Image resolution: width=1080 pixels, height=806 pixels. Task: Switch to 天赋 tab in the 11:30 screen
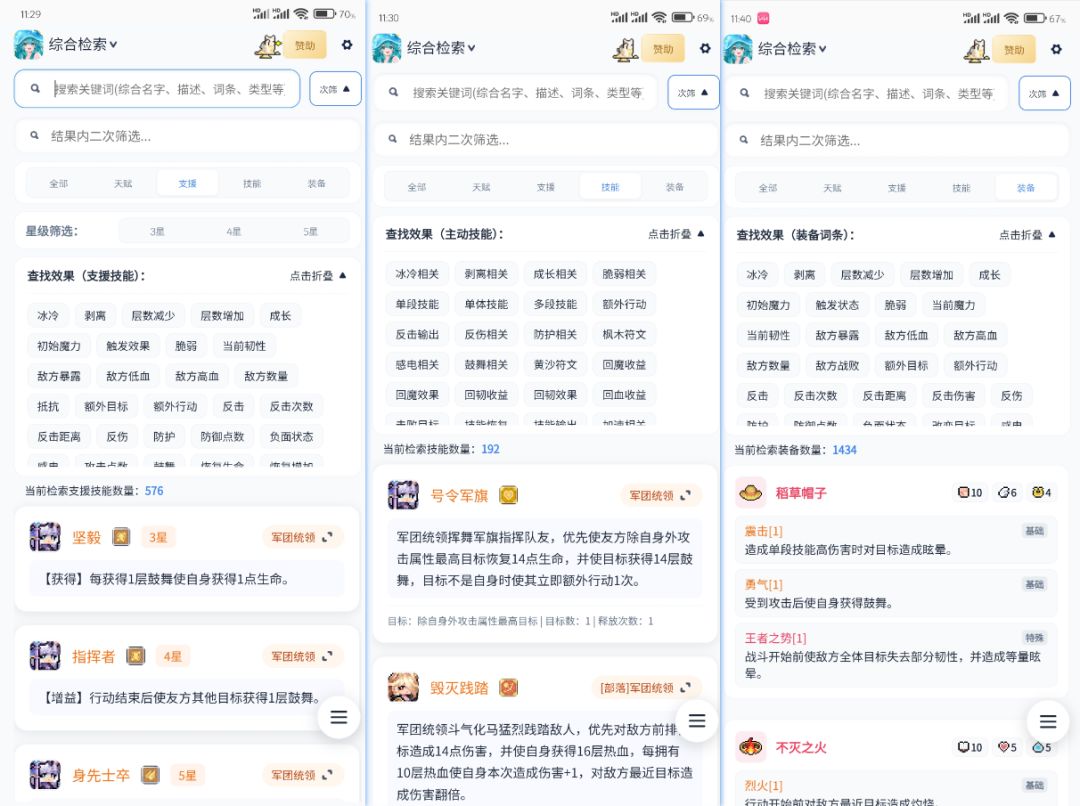(x=481, y=187)
